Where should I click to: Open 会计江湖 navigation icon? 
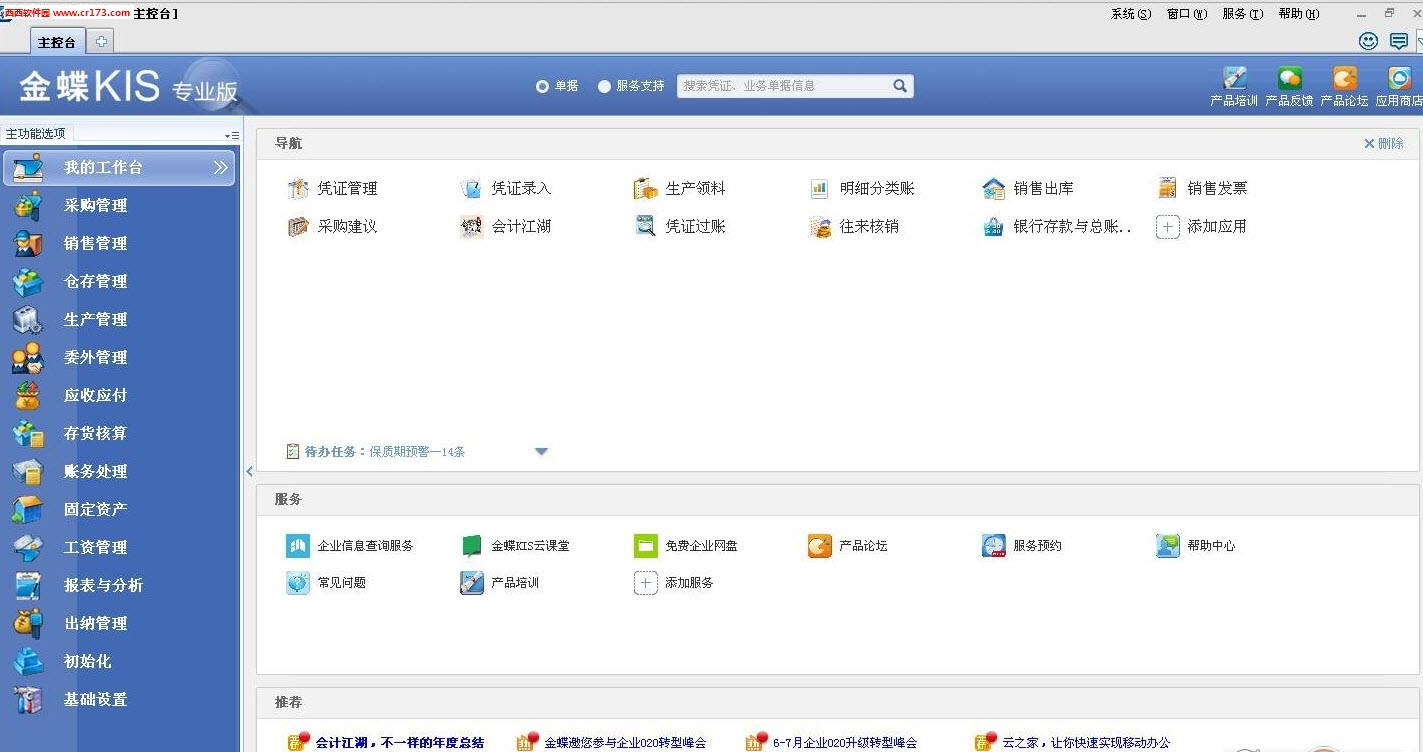click(x=471, y=227)
